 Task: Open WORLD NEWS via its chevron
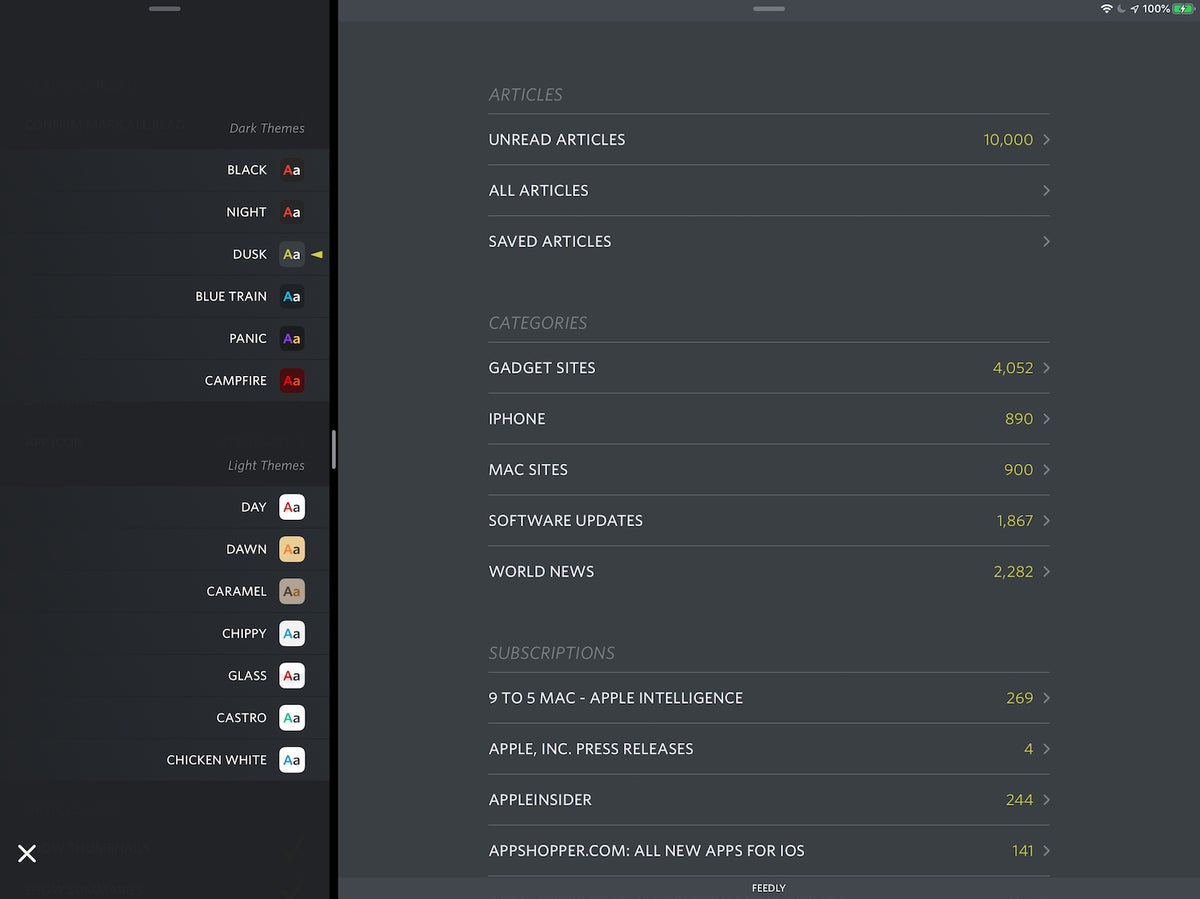[1046, 572]
